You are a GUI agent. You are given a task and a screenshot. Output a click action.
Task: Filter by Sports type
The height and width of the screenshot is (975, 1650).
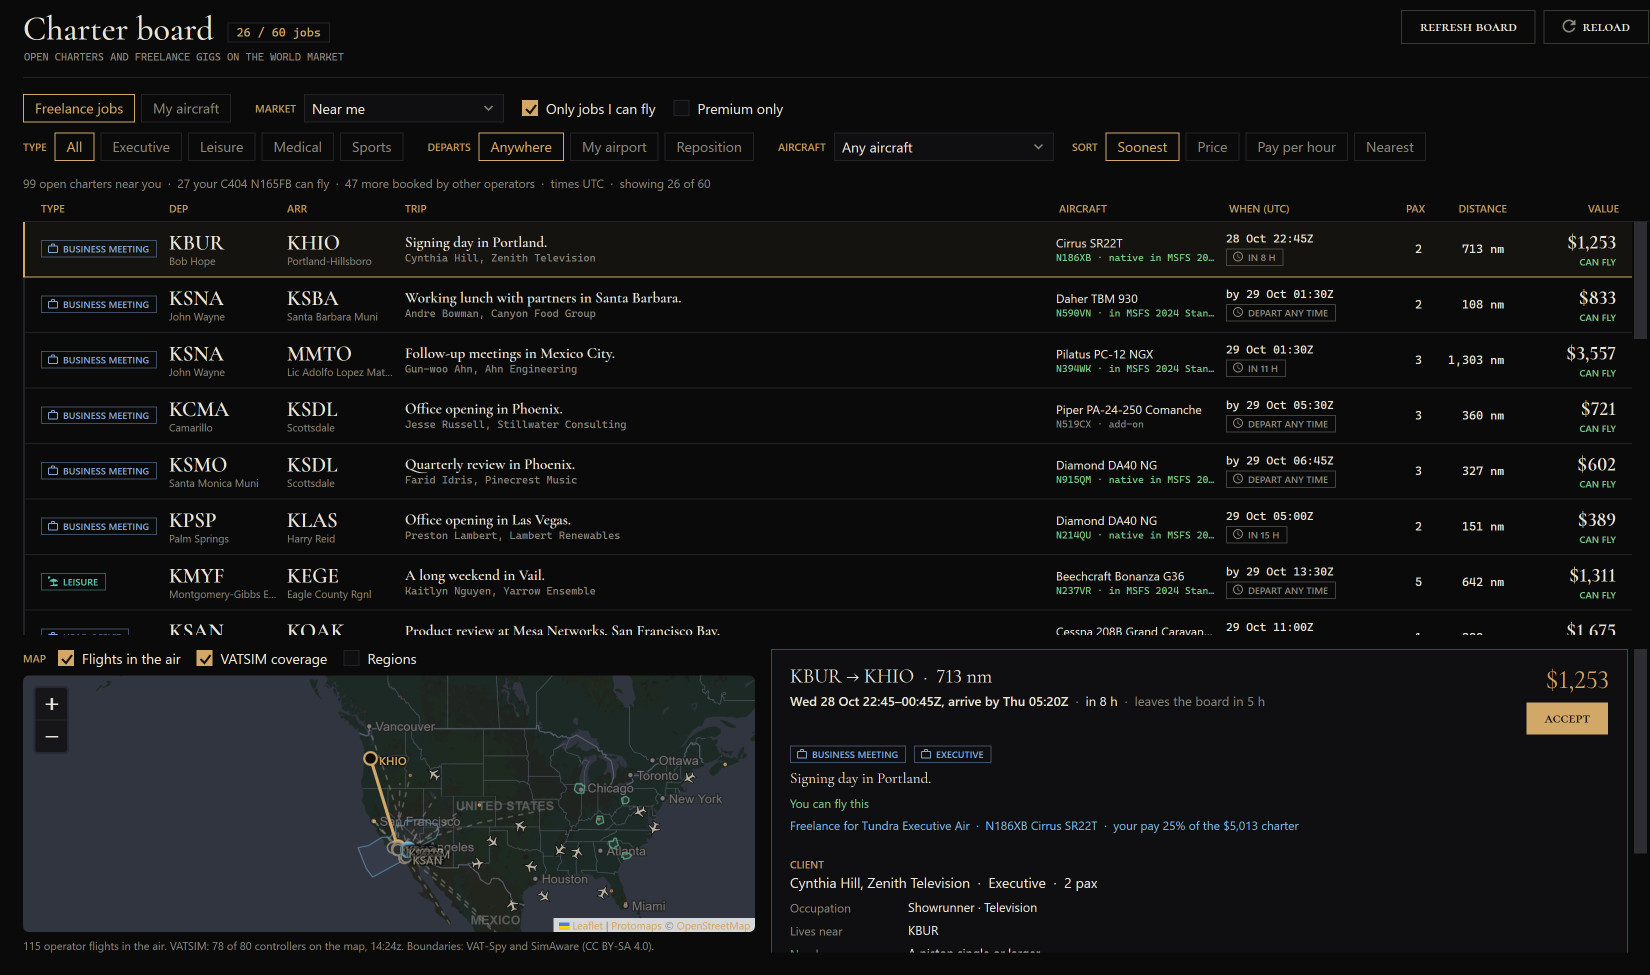(372, 147)
